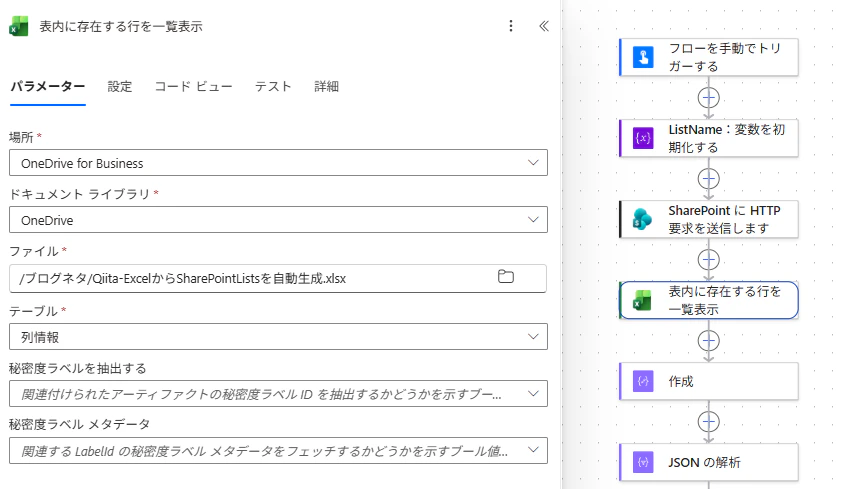Expand the ドキュメント ライブラリ dropdown
This screenshot has width=844, height=489.
point(278,220)
